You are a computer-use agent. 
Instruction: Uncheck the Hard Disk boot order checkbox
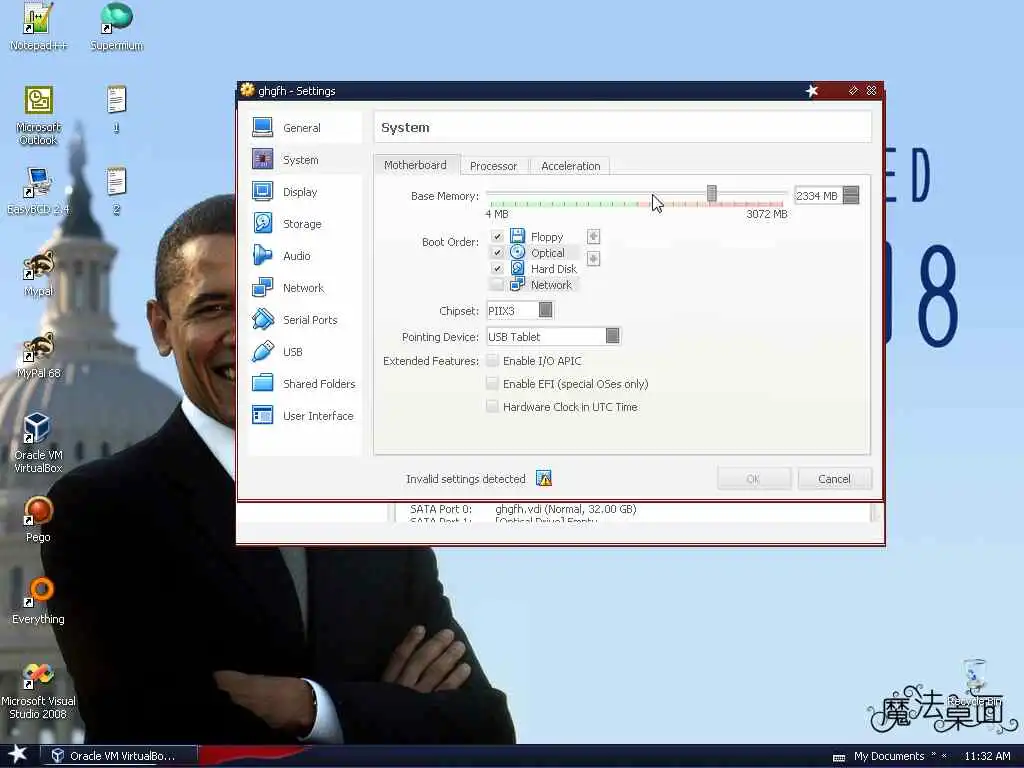click(497, 268)
